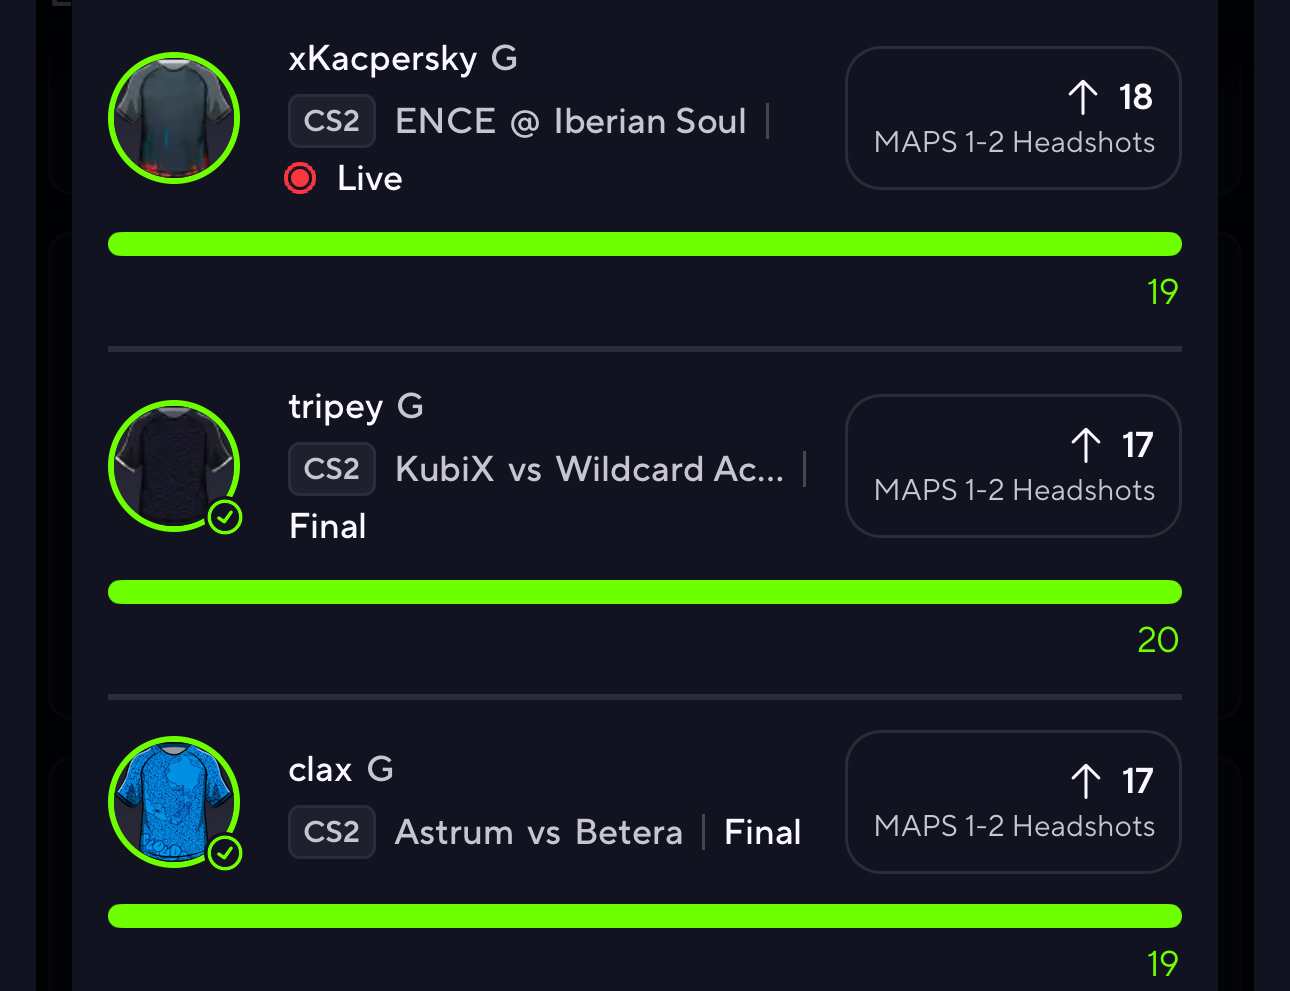
Task: Open xKacpersky's 18 Headshots pick box
Action: pyautogui.click(x=1013, y=118)
